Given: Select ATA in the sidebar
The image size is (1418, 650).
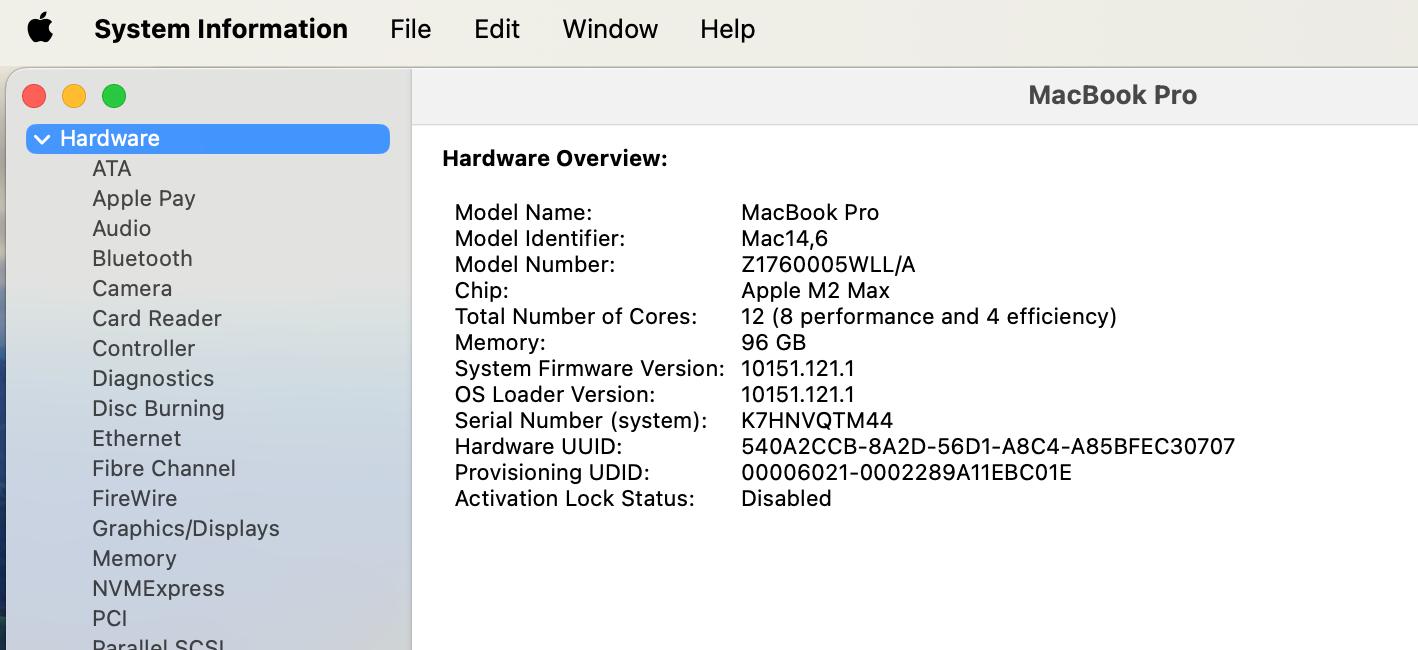Looking at the screenshot, I should pos(112,169).
